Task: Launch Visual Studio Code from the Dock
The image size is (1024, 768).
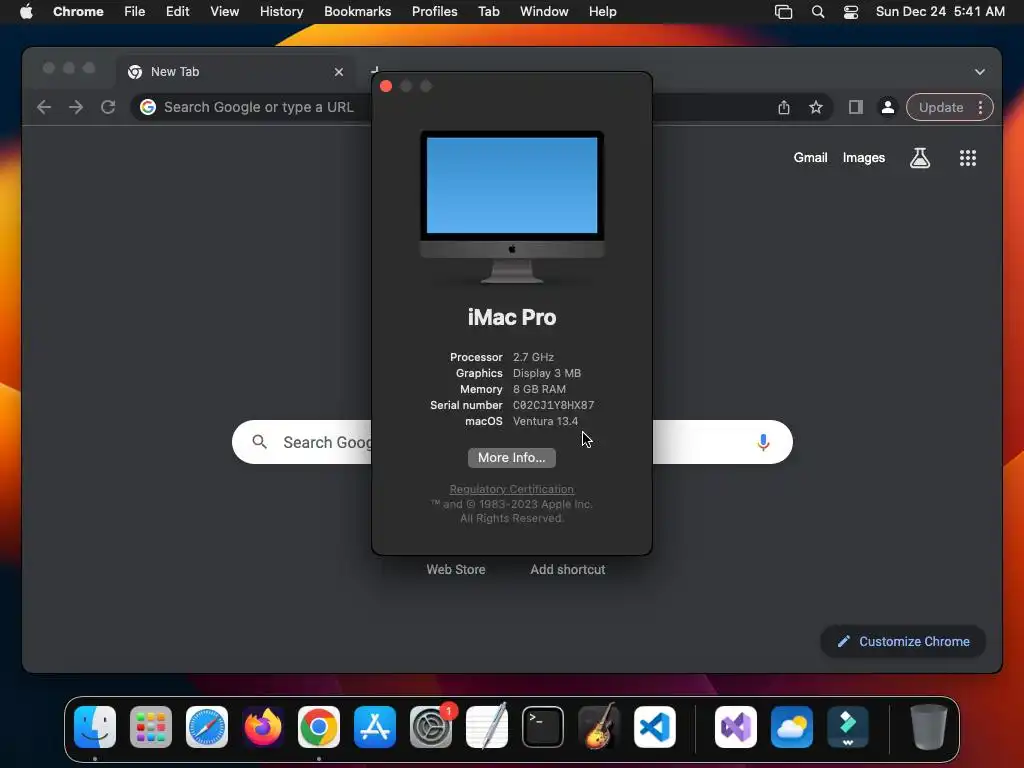Action: tap(655, 727)
